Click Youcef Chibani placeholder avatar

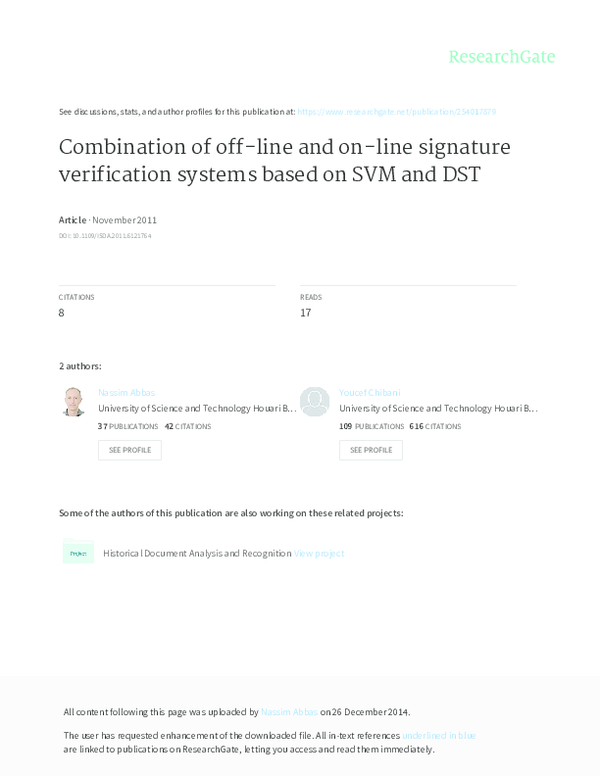pos(315,402)
